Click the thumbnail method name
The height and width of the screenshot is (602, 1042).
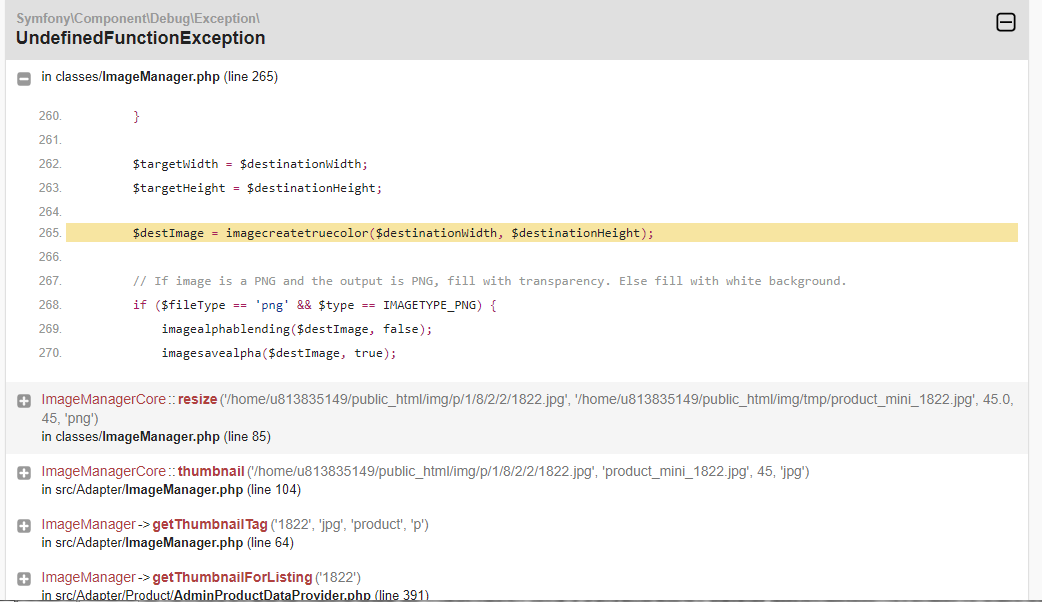pos(211,471)
